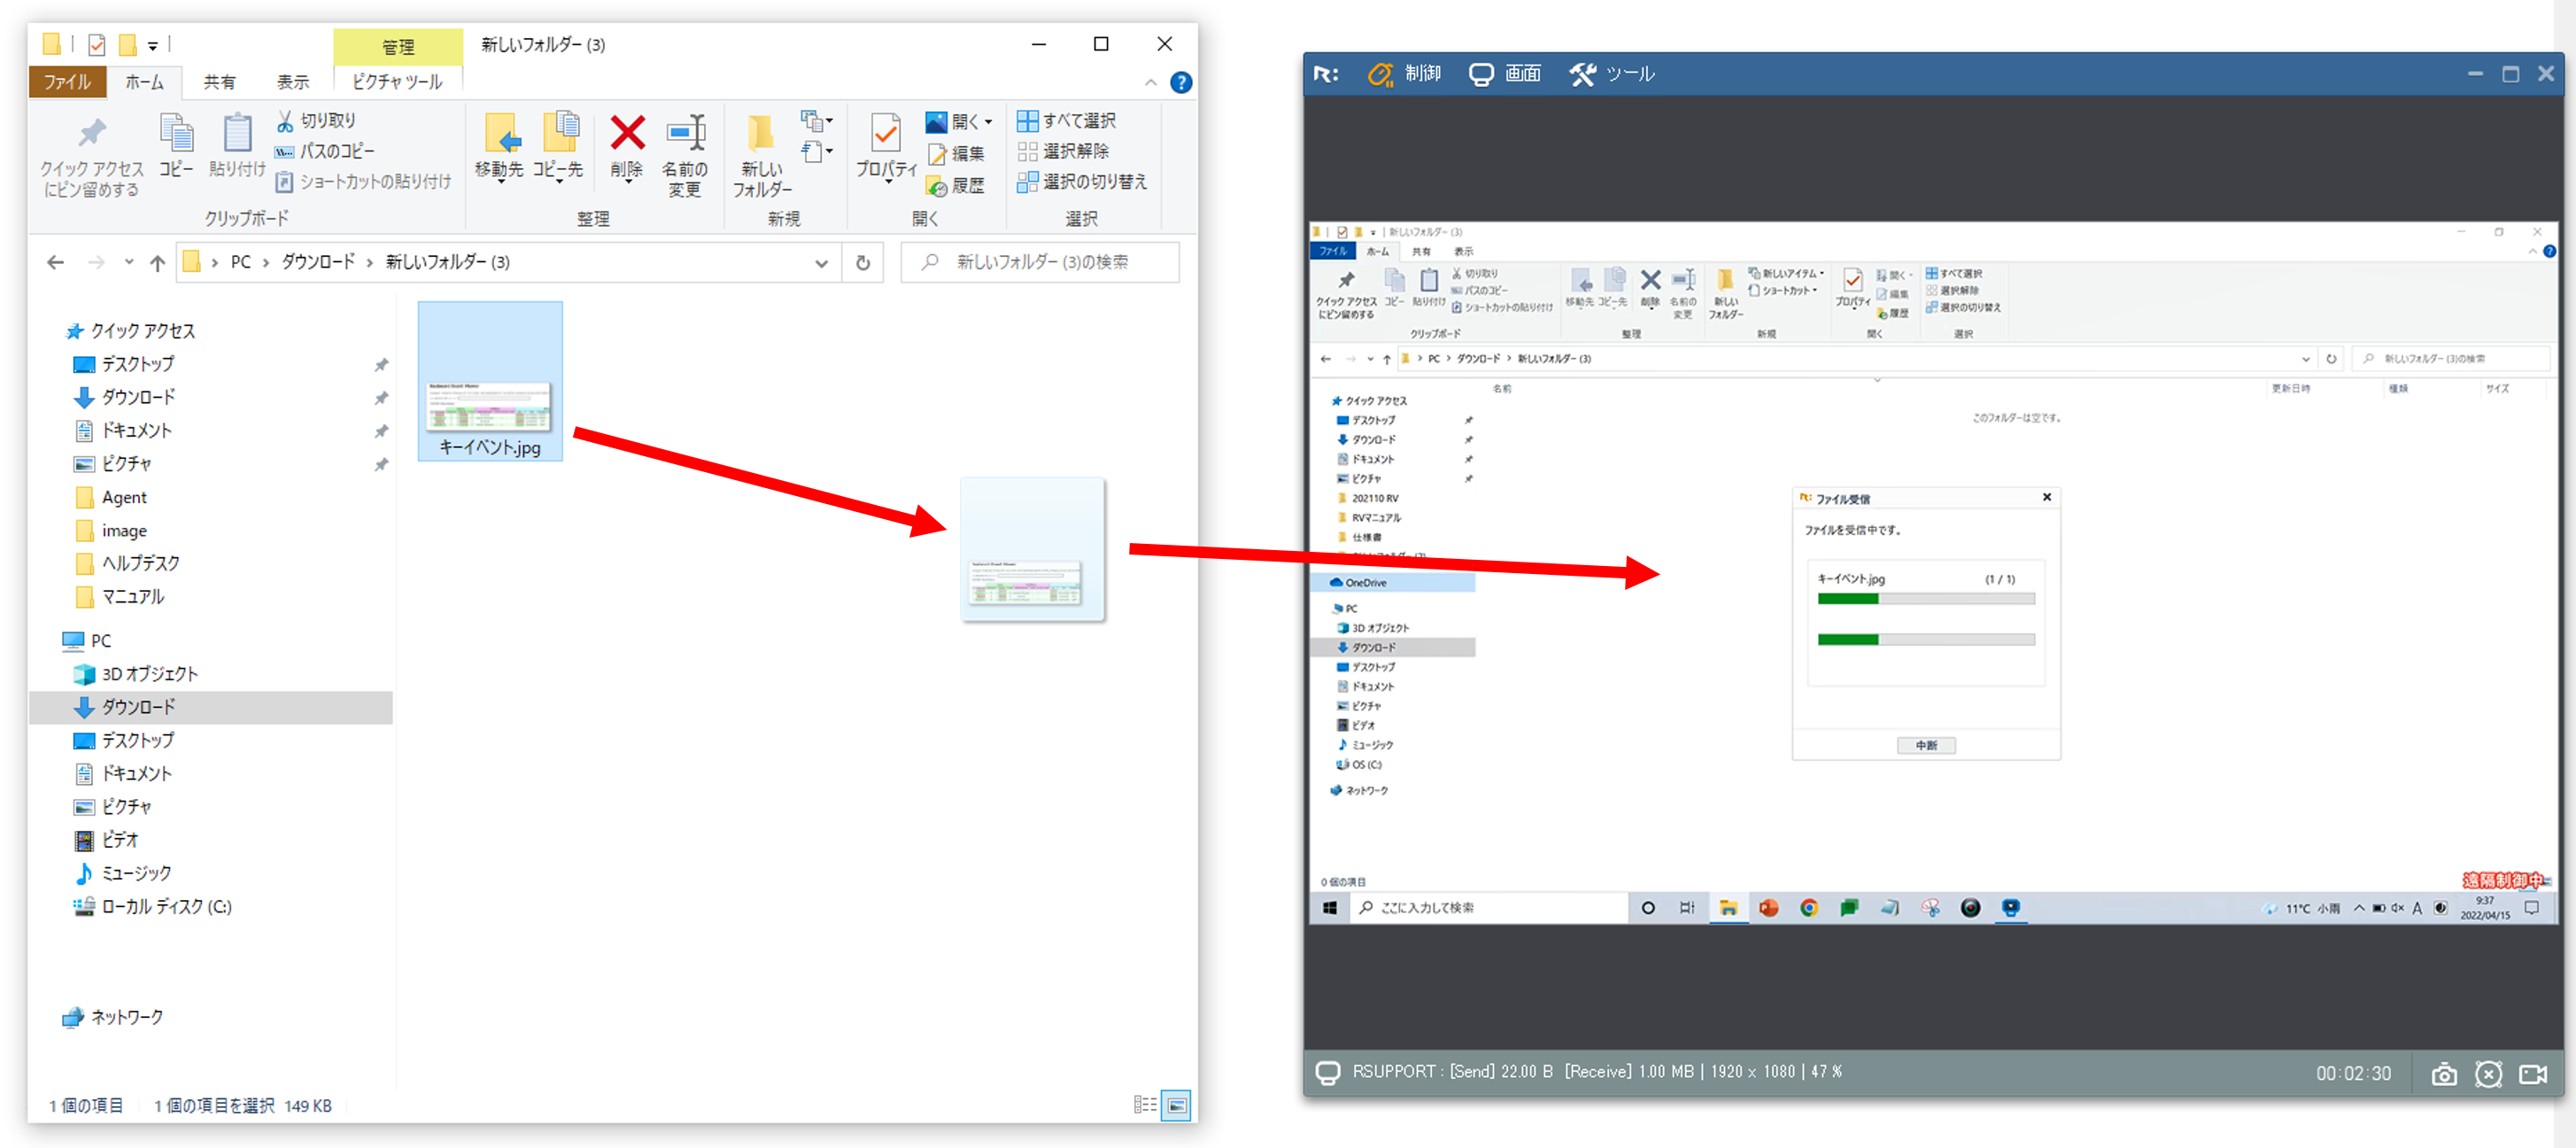Click パスのコピー in the left Explorer ribbon
The image size is (2576, 1148).
[x=325, y=151]
